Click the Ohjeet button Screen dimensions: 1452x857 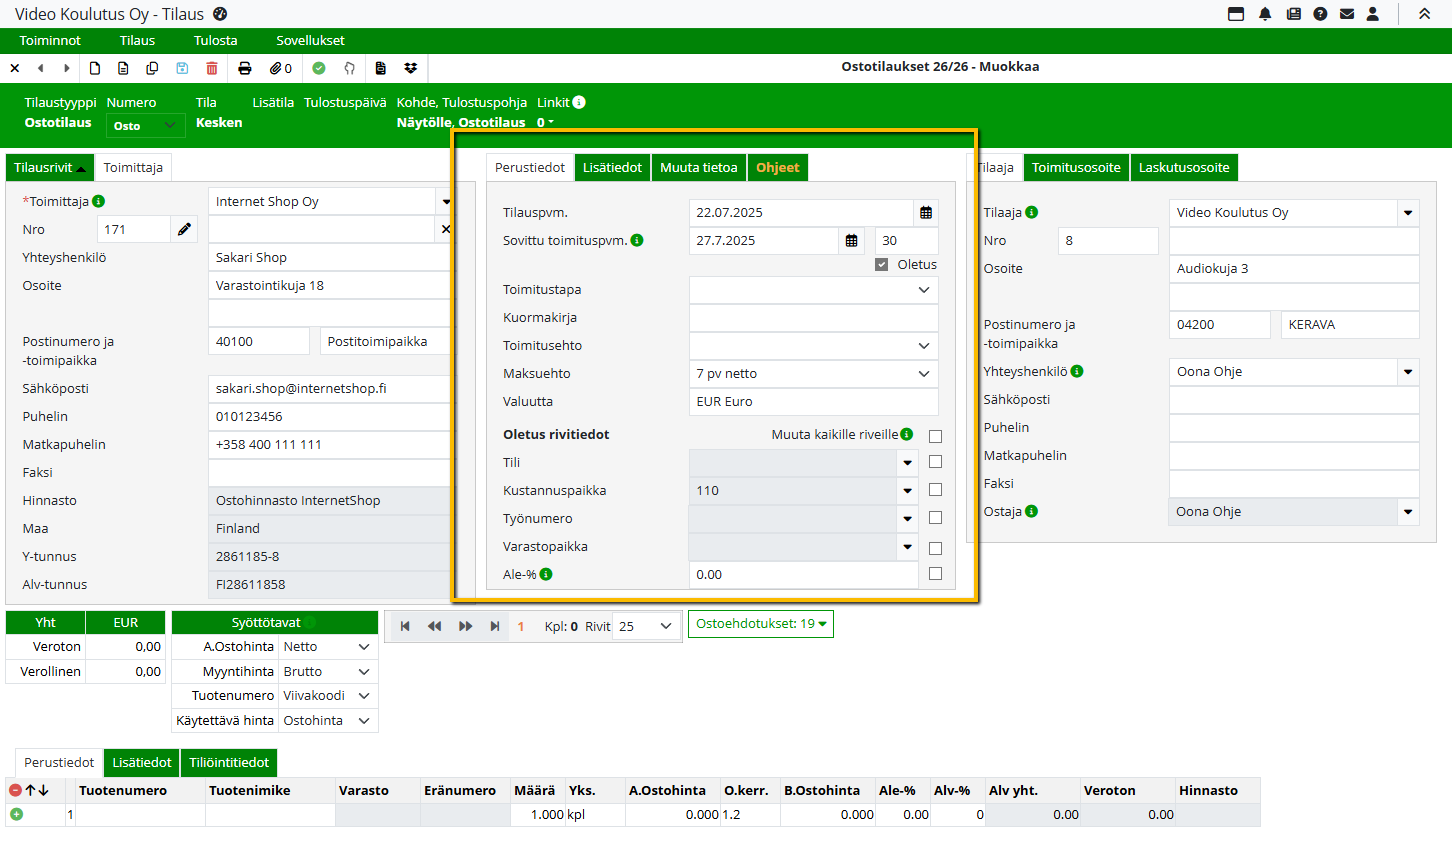777,168
